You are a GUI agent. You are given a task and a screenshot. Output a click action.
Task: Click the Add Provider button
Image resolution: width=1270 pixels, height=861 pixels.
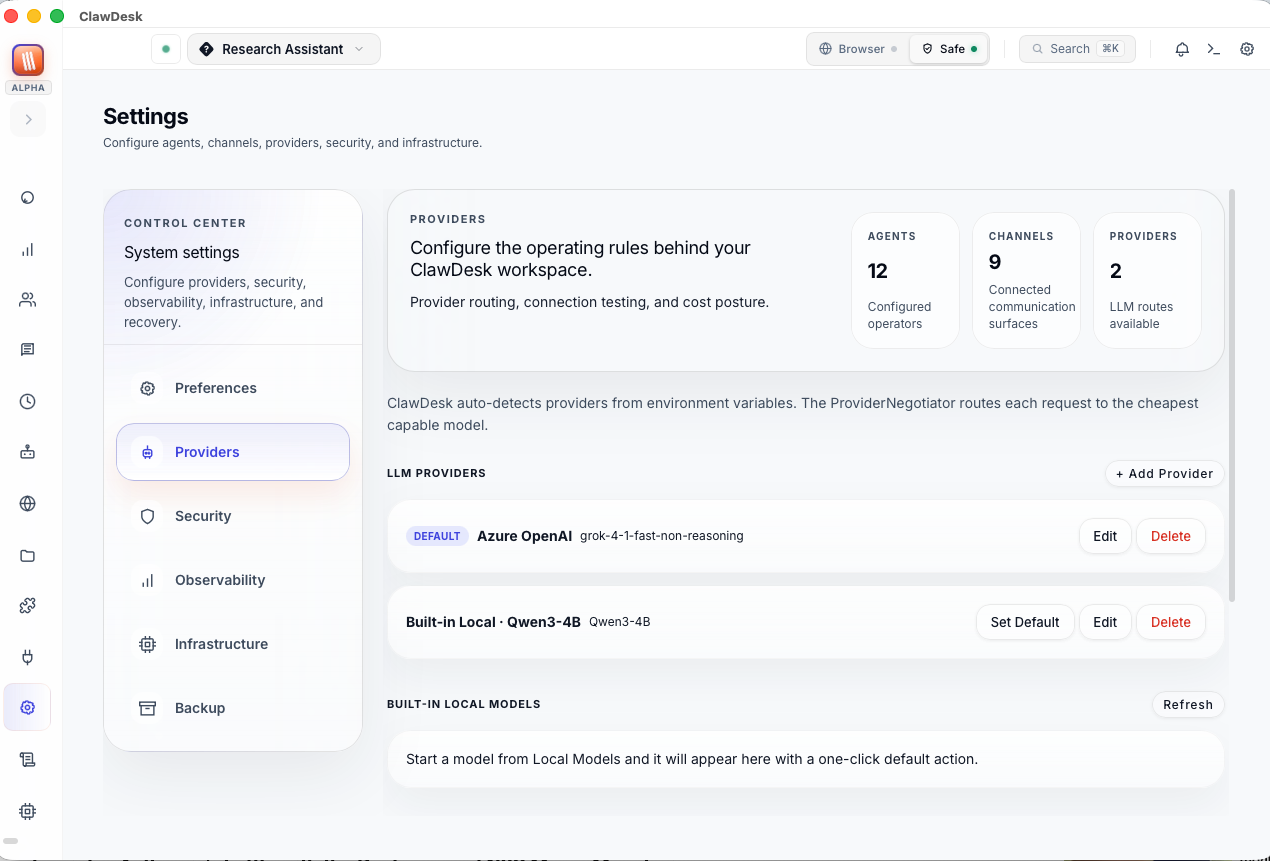click(x=1164, y=473)
